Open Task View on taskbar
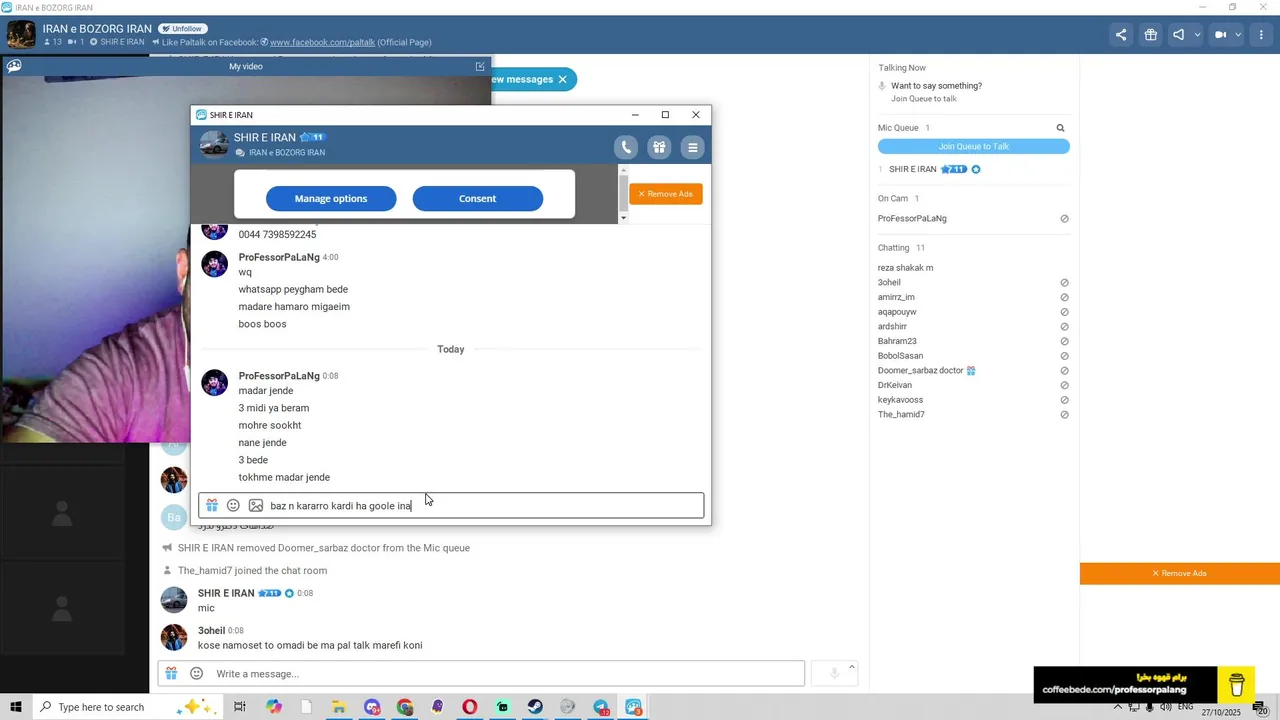The height and width of the screenshot is (720, 1280). [240, 707]
